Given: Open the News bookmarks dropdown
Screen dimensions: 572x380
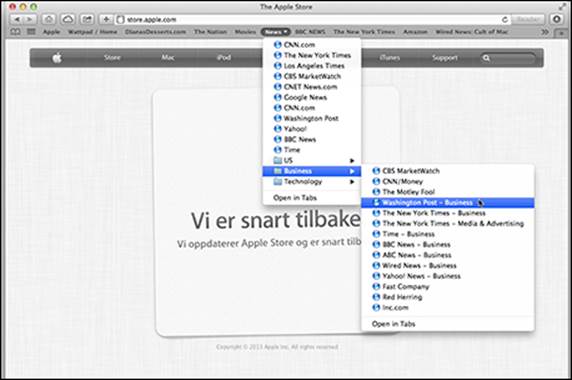Looking at the screenshot, I should 275,32.
